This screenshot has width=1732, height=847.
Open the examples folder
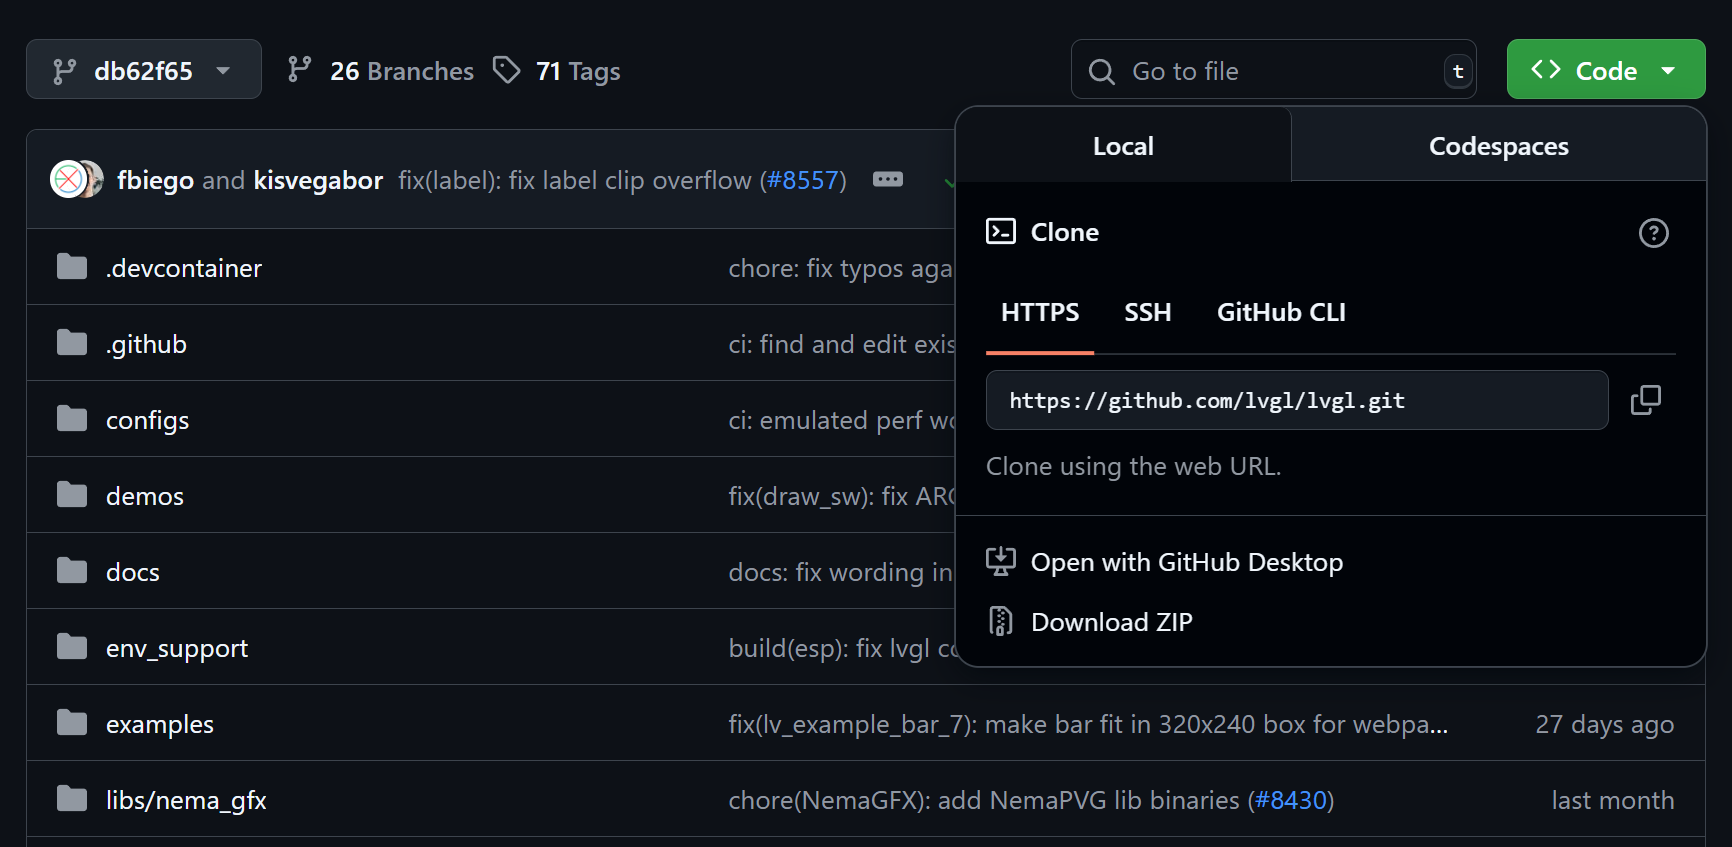pyautogui.click(x=160, y=724)
